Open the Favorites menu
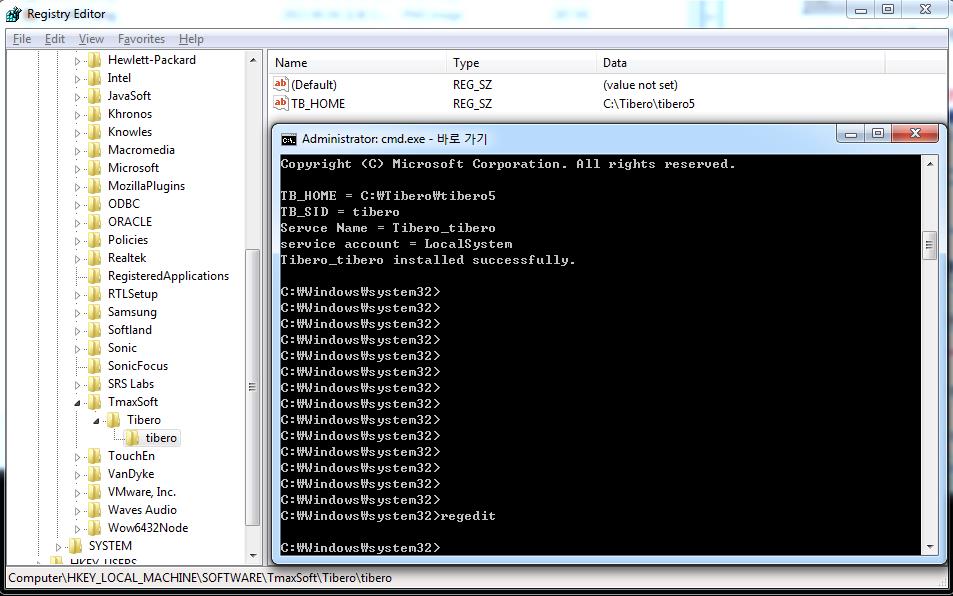This screenshot has height=596, width=953. 141,39
